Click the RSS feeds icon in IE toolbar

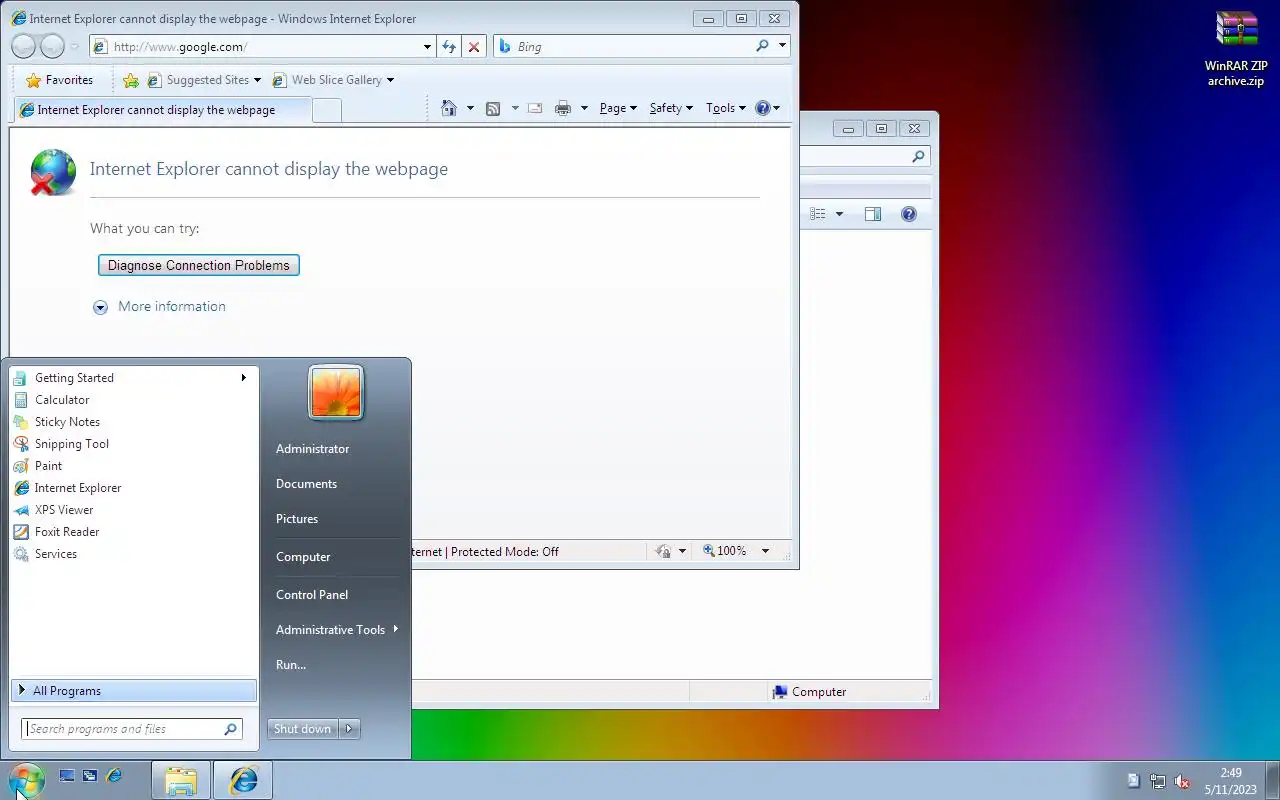point(493,108)
